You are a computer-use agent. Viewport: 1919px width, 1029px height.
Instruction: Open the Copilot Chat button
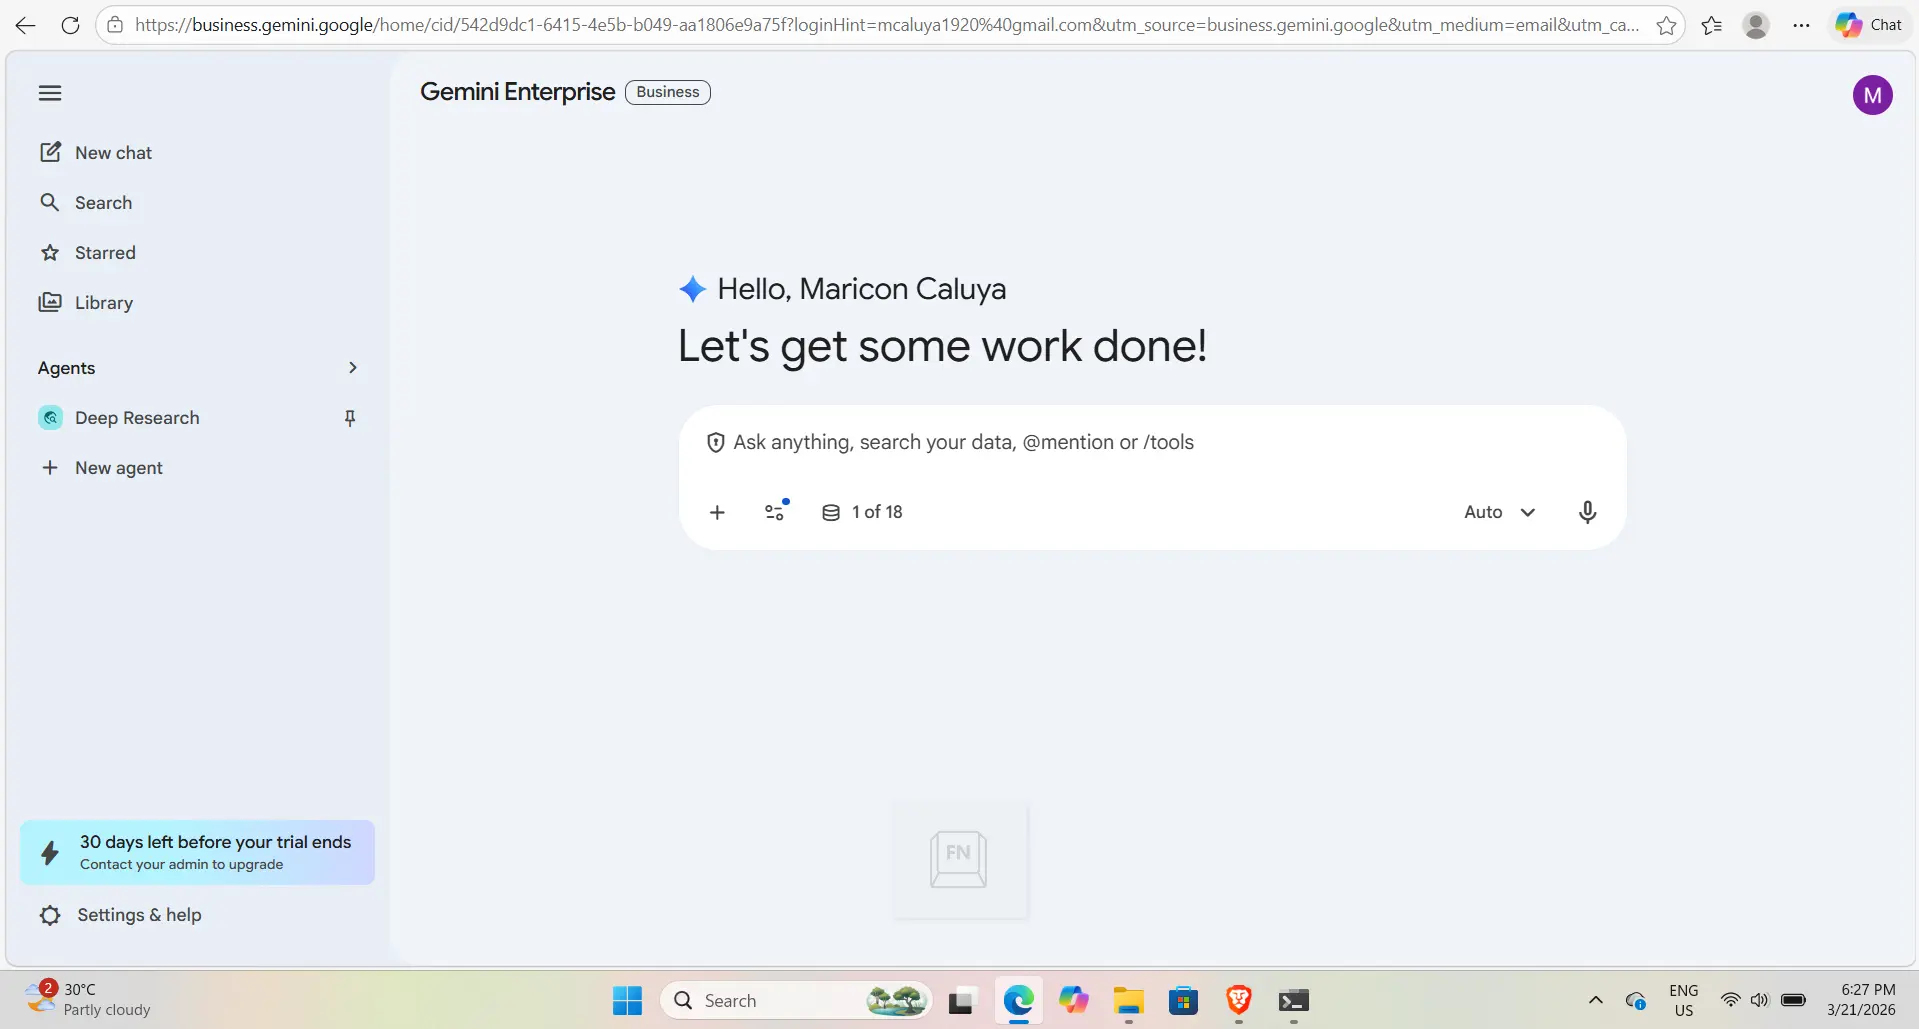[x=1869, y=25]
